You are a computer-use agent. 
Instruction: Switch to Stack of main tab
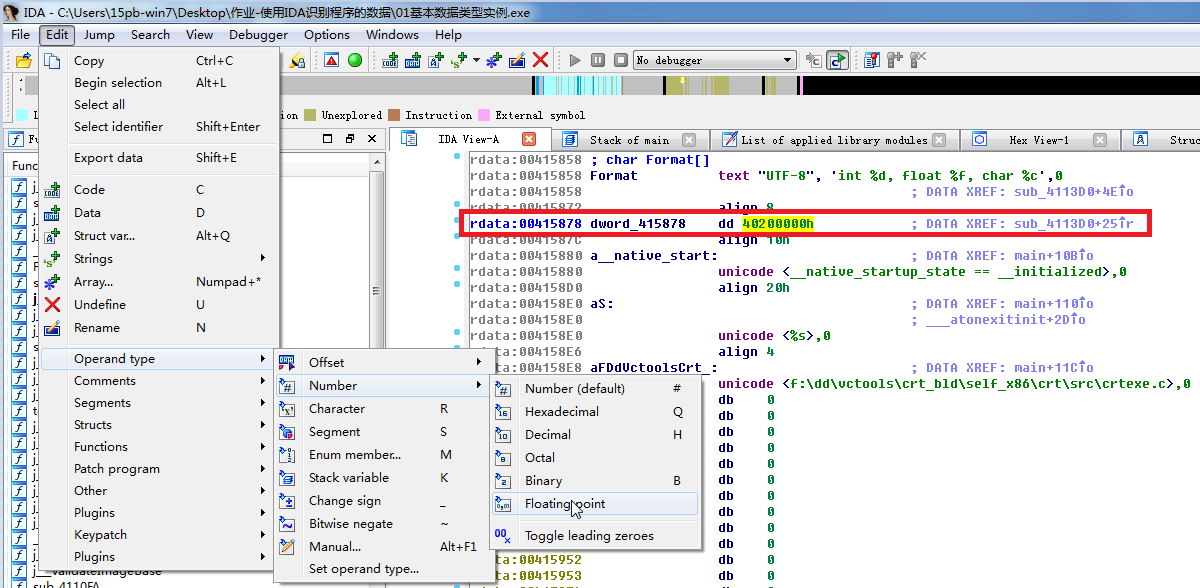(x=629, y=140)
